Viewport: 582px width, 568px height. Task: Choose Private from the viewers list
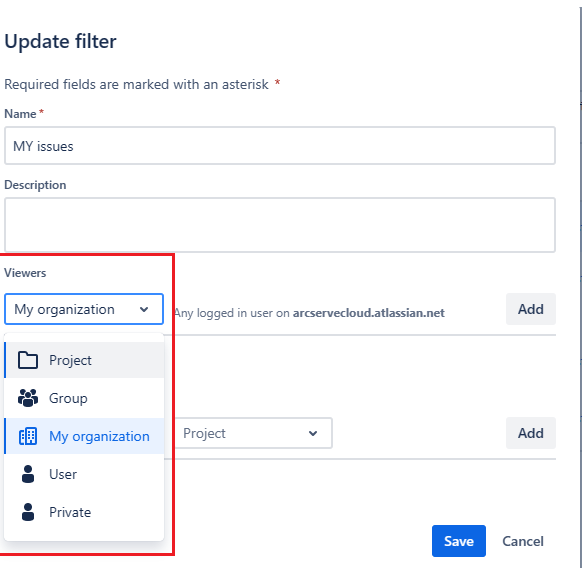click(84, 512)
